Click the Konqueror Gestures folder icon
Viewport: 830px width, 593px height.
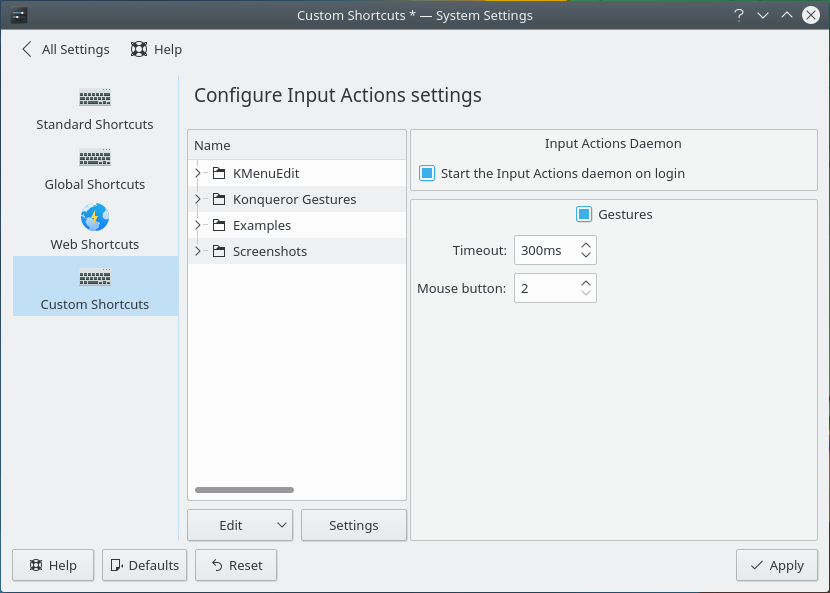[219, 200]
